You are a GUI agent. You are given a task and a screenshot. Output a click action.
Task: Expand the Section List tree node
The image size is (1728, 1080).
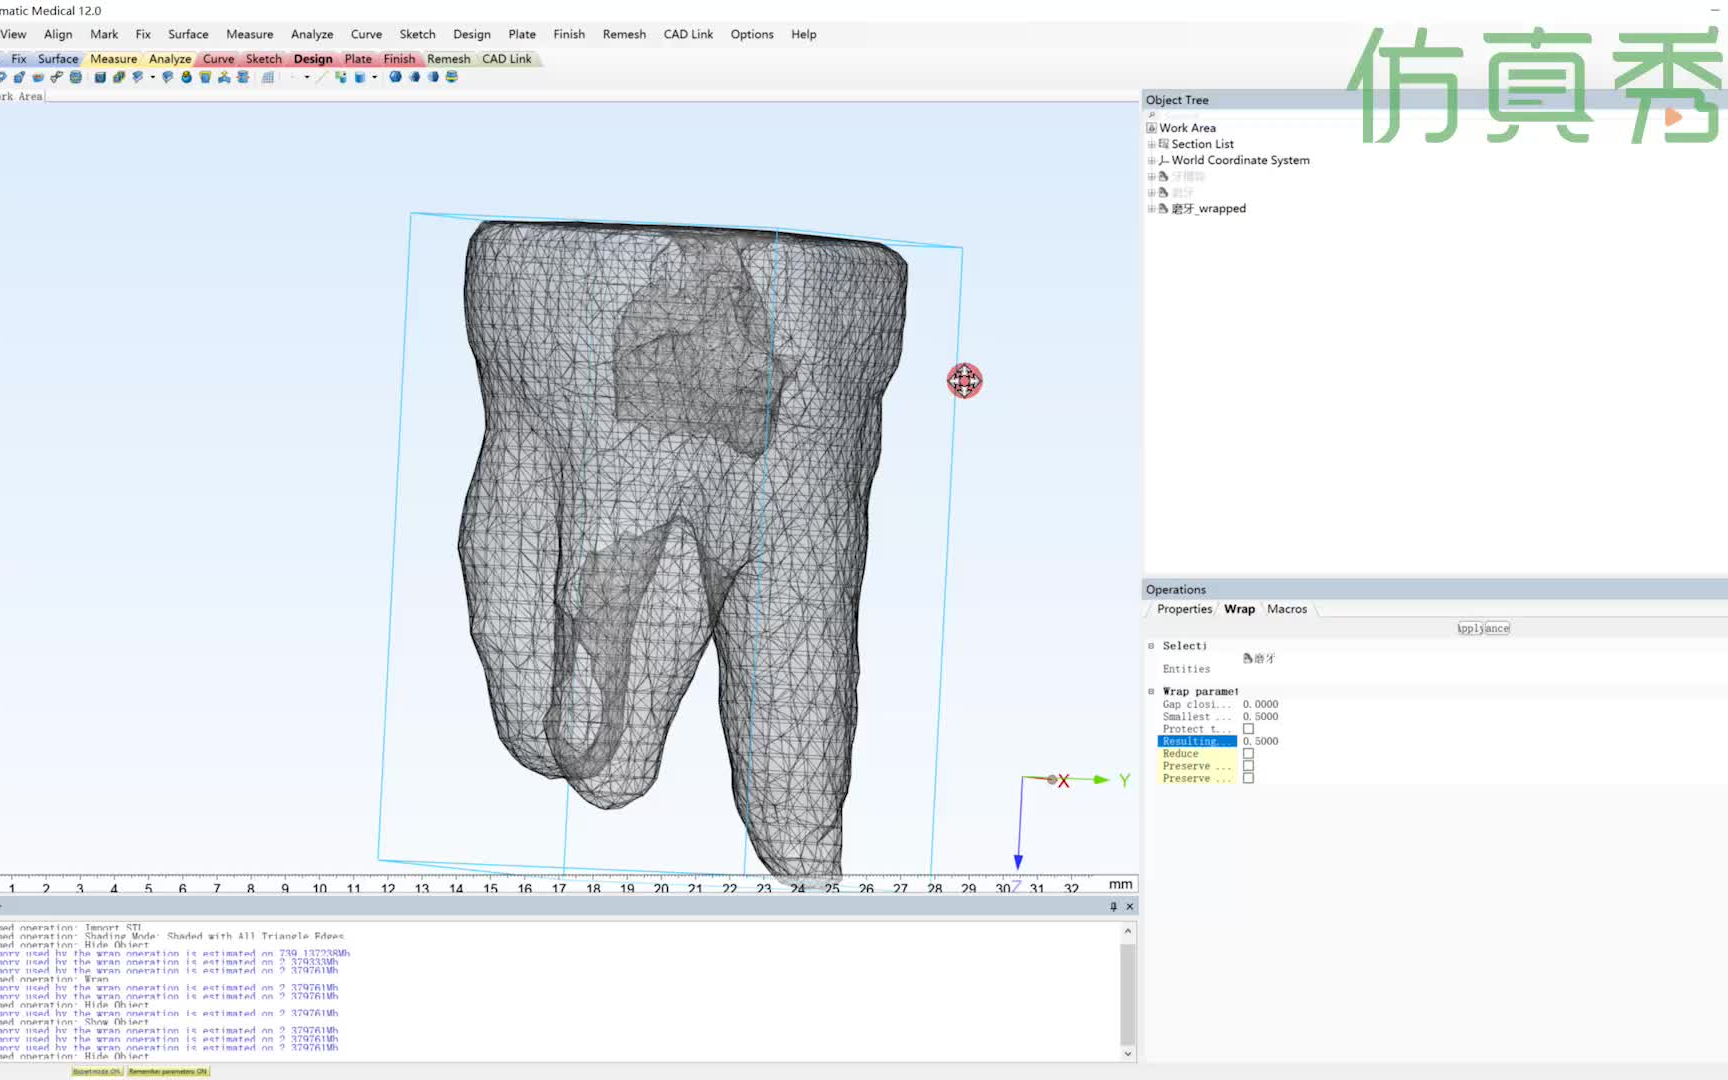1151,144
